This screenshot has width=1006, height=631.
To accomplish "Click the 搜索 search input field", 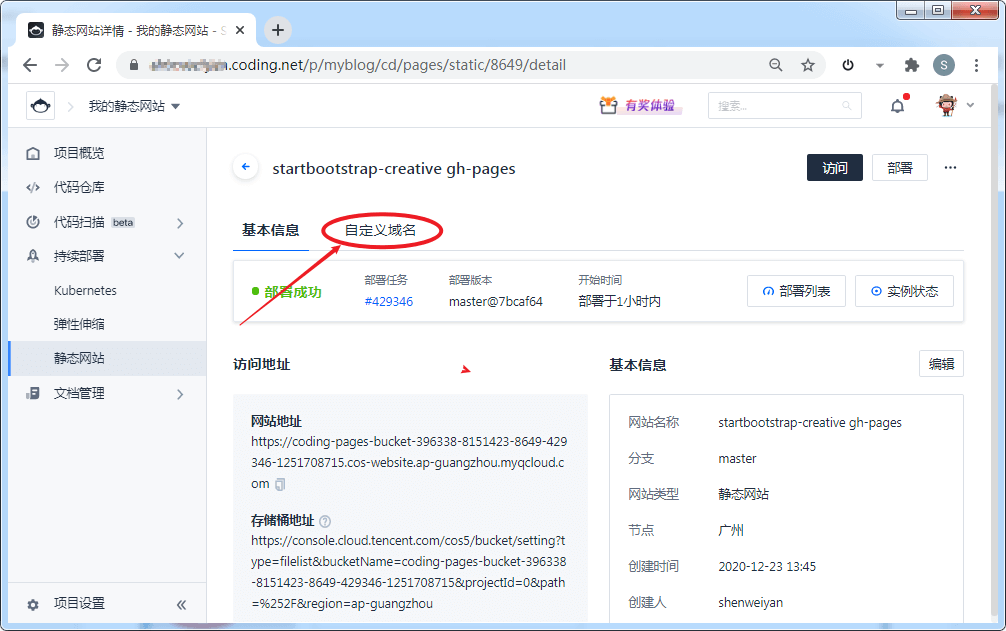I will coord(784,106).
